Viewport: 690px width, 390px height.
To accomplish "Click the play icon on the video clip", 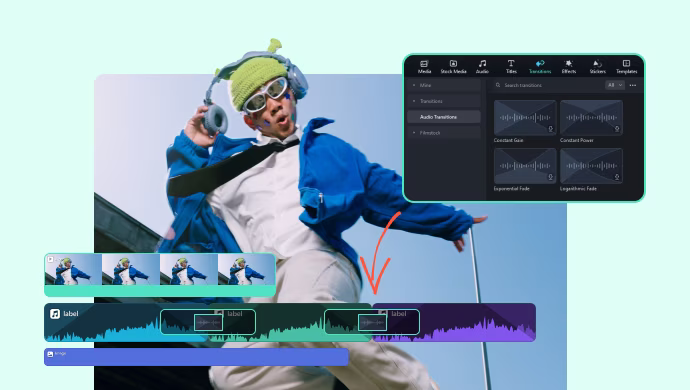I will click(50, 260).
